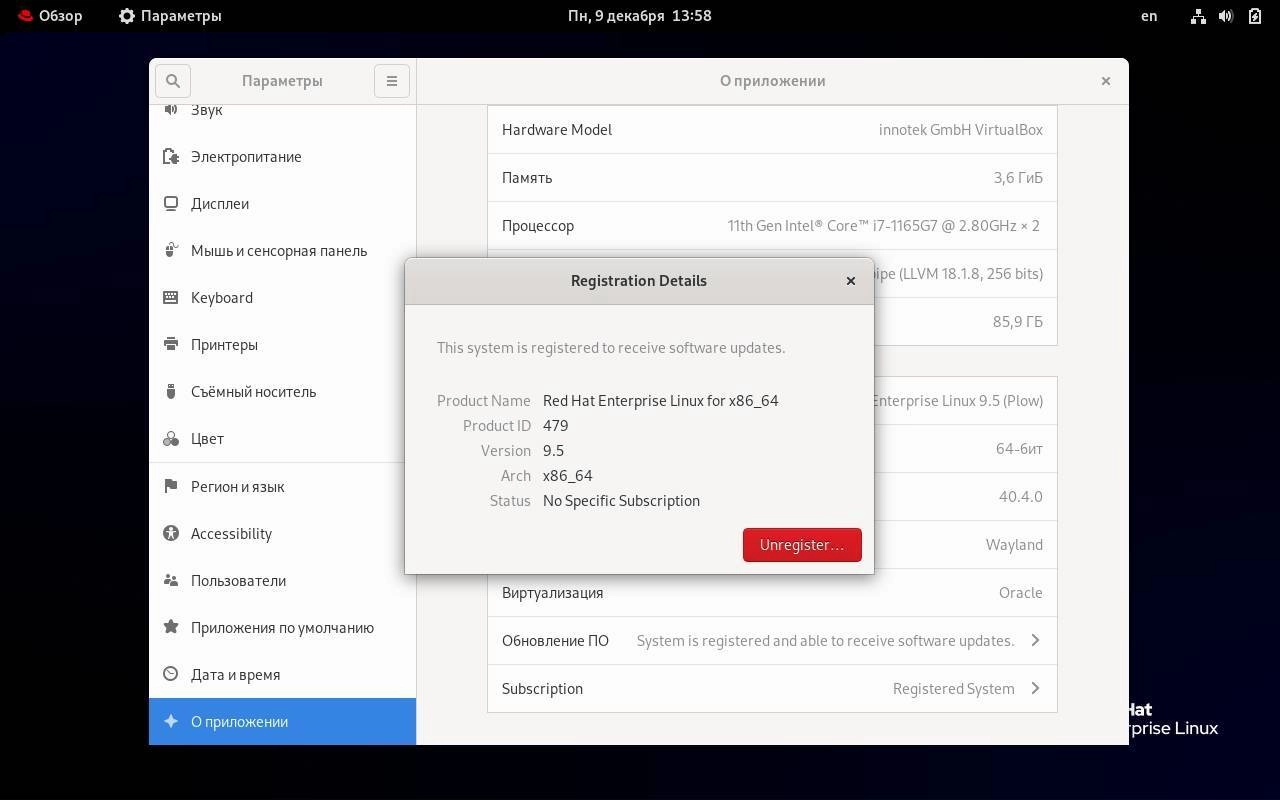Switch the en keyboard layout indicator

tap(1149, 16)
